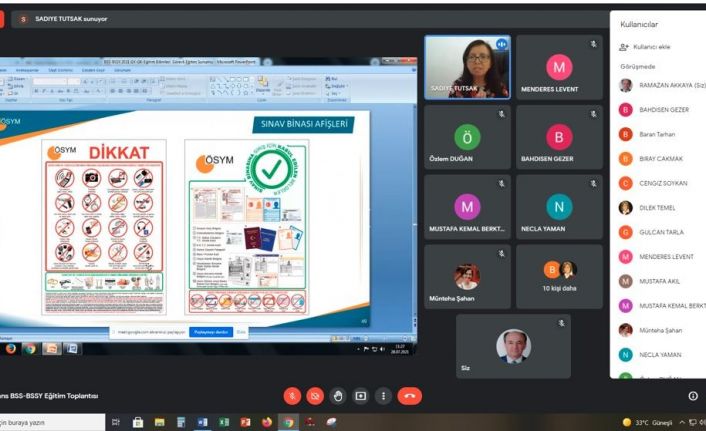Click muted mic icon on Özlem DUĞAN tile
Image resolution: width=706 pixels, height=431 pixels.
(502, 114)
